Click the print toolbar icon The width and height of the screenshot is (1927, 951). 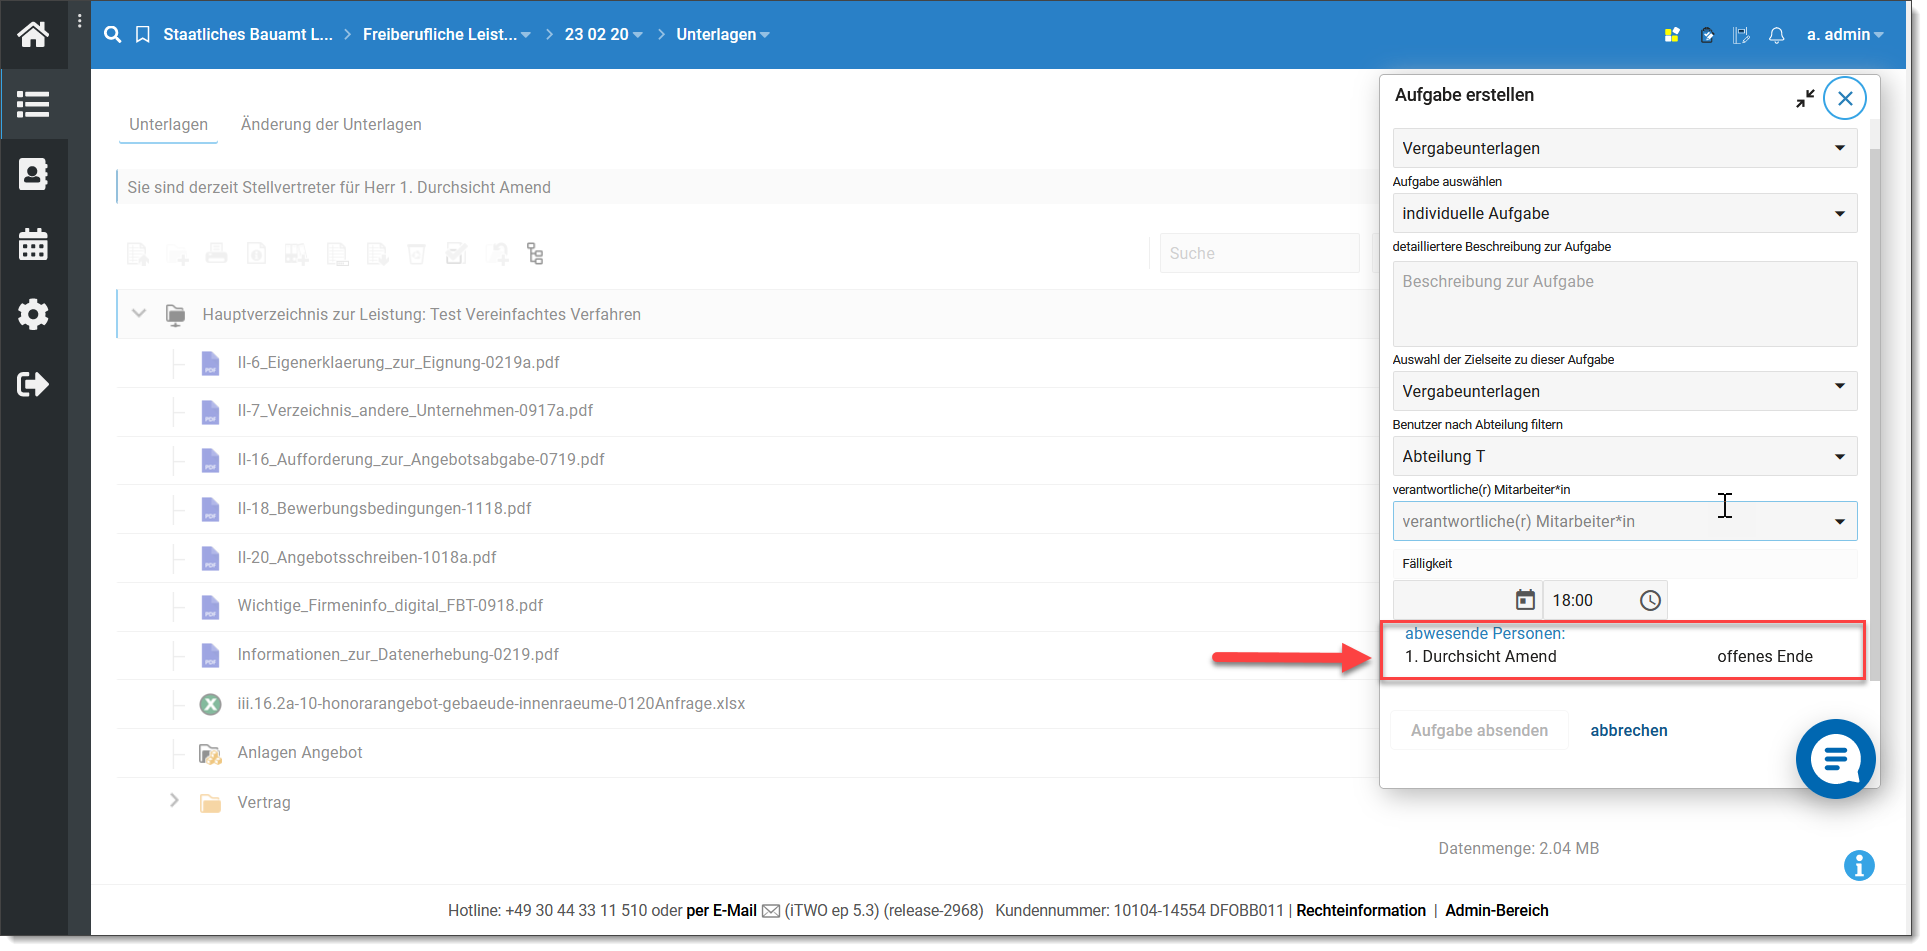point(217,254)
